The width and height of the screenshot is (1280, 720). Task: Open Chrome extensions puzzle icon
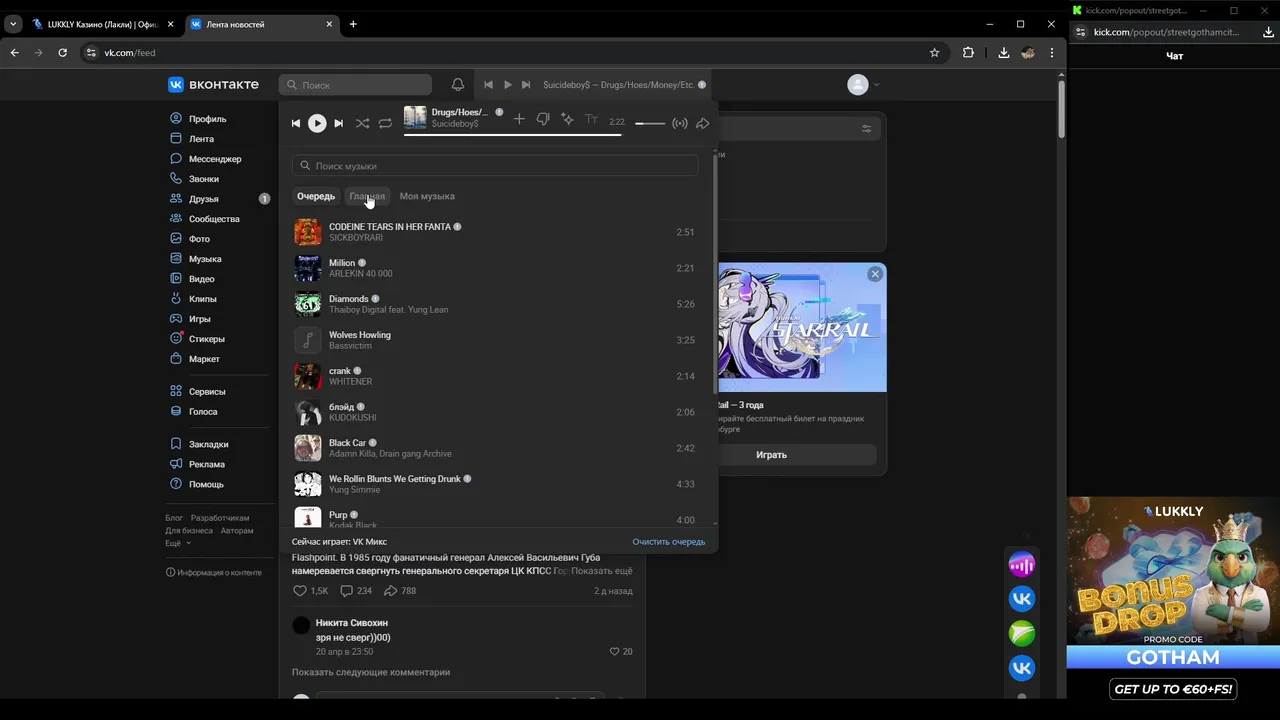(x=968, y=52)
